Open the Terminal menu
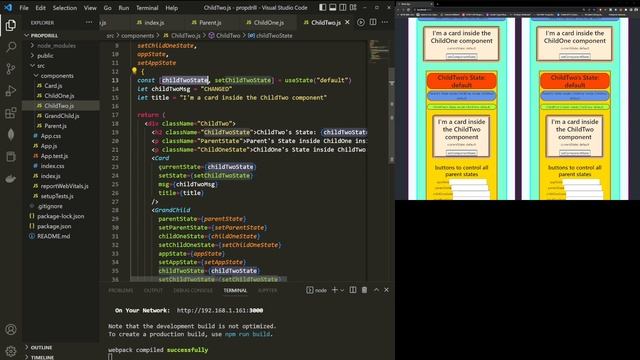This screenshot has height=360, width=640. click(147, 8)
